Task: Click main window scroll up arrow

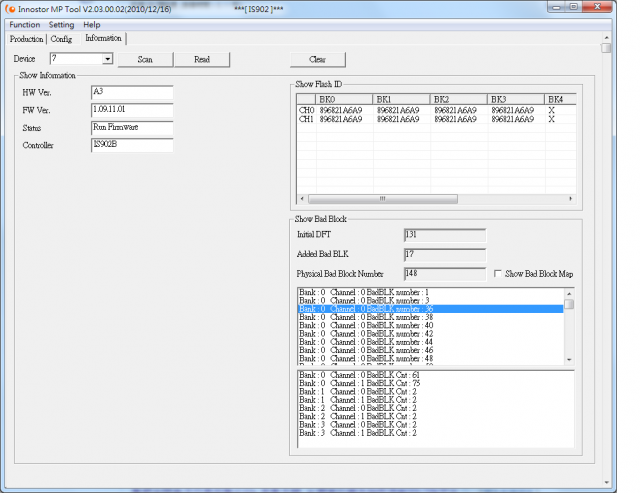Action: coord(607,38)
